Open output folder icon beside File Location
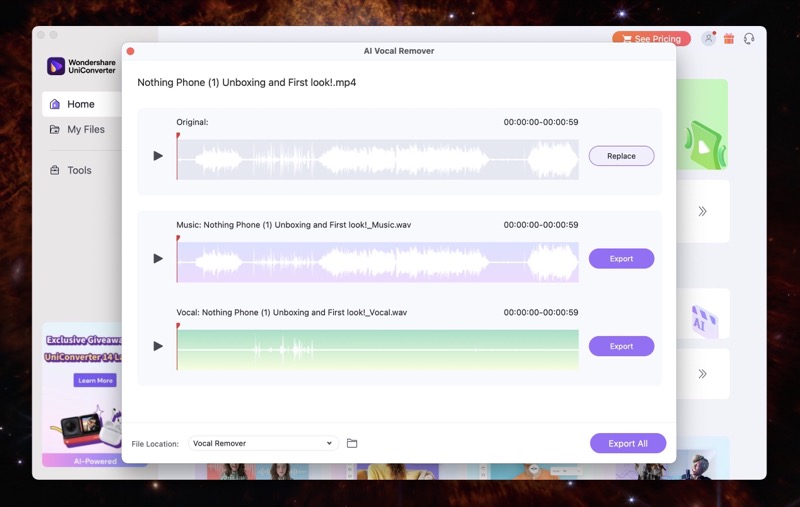The image size is (800, 507). 352,443
